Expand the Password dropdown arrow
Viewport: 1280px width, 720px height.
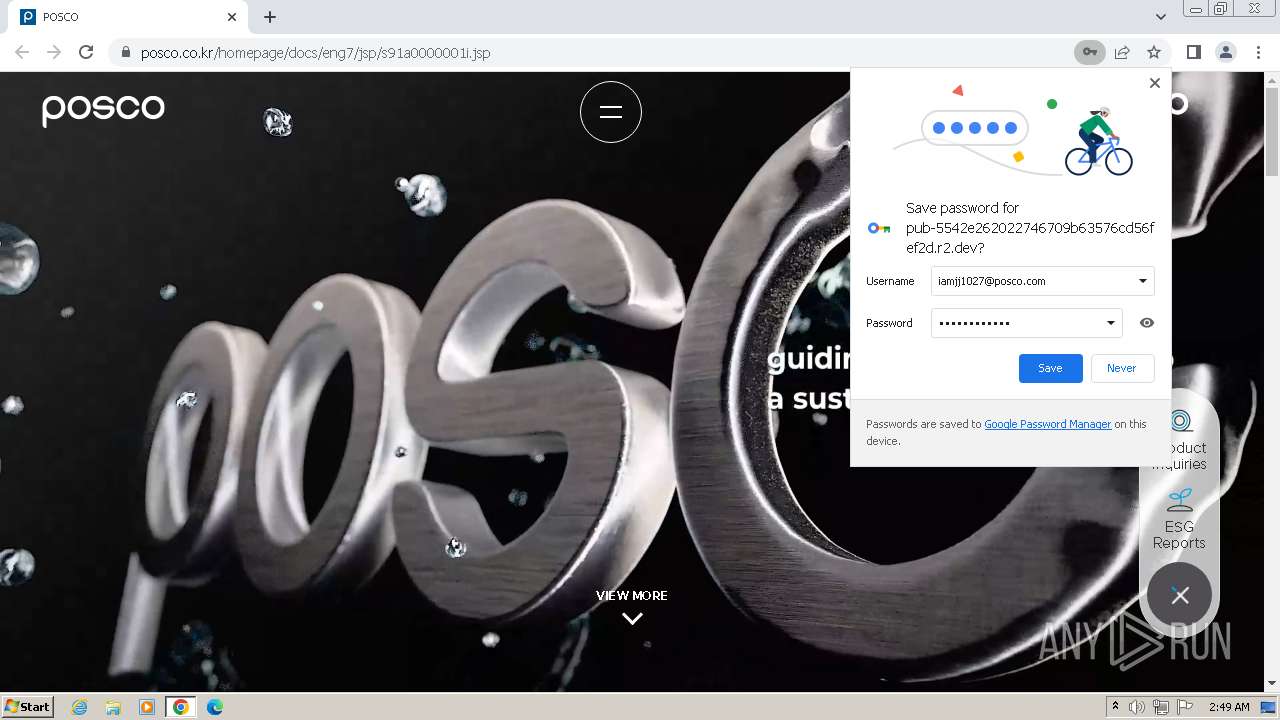[x=1110, y=323]
